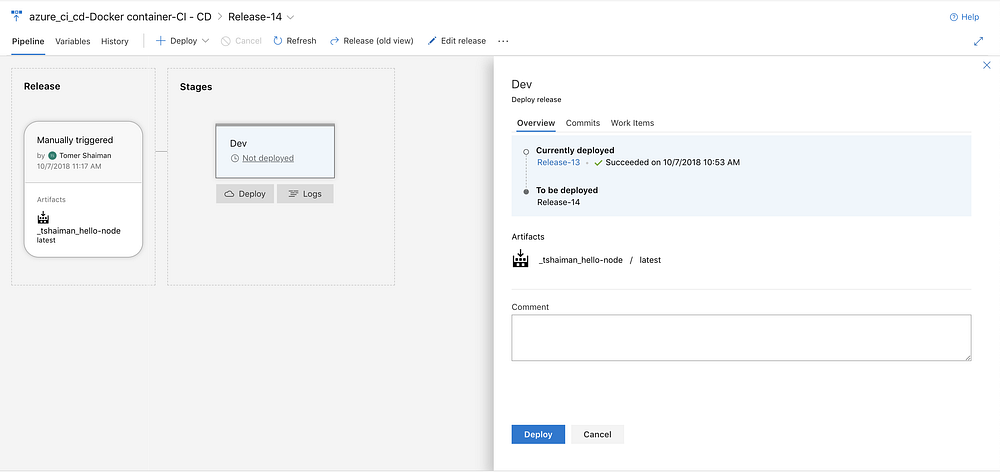Click the blue Deploy button in panel
This screenshot has width=1000, height=472.
tap(538, 434)
